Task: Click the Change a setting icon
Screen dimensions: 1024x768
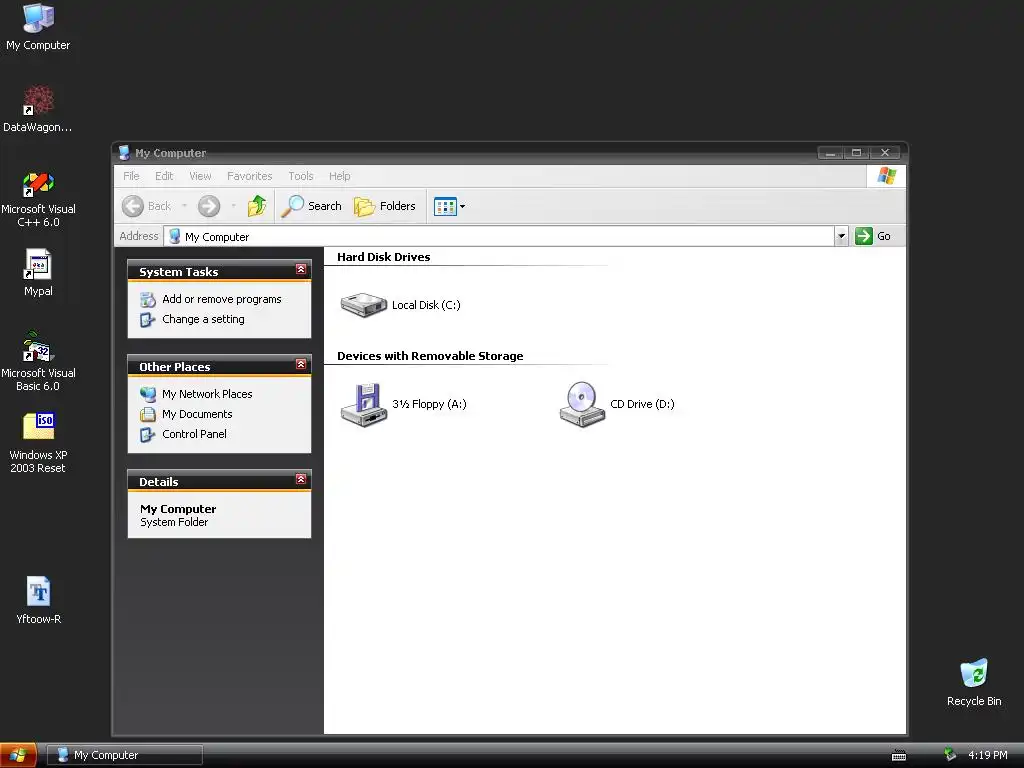Action: click(148, 320)
